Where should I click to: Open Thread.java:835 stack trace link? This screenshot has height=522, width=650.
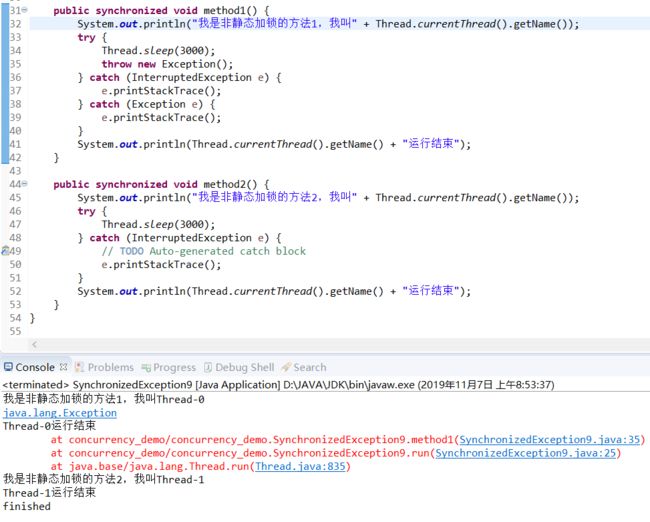(300, 466)
